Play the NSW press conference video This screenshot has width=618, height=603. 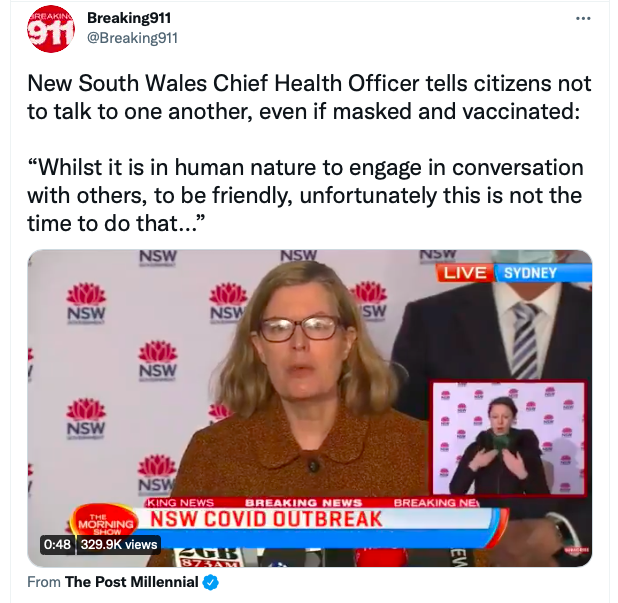(x=309, y=408)
